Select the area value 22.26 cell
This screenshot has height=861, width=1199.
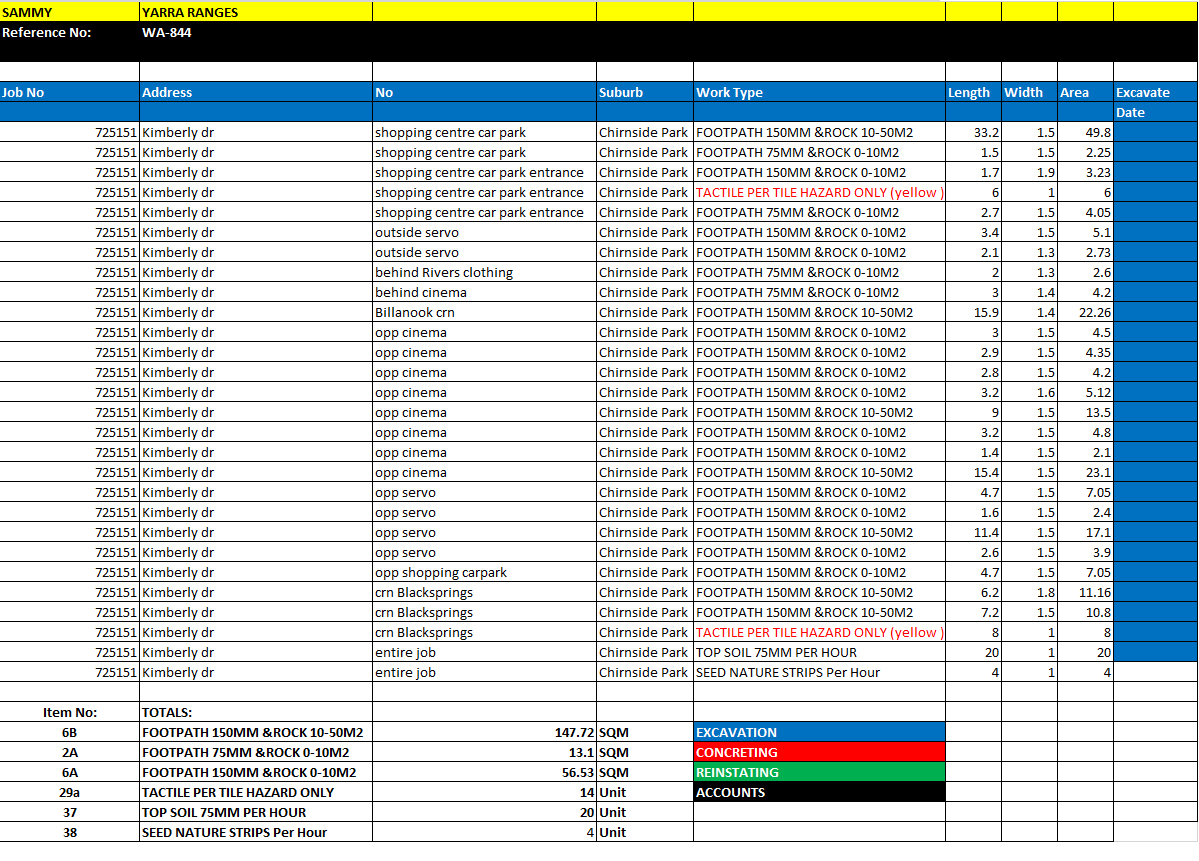tap(1085, 312)
